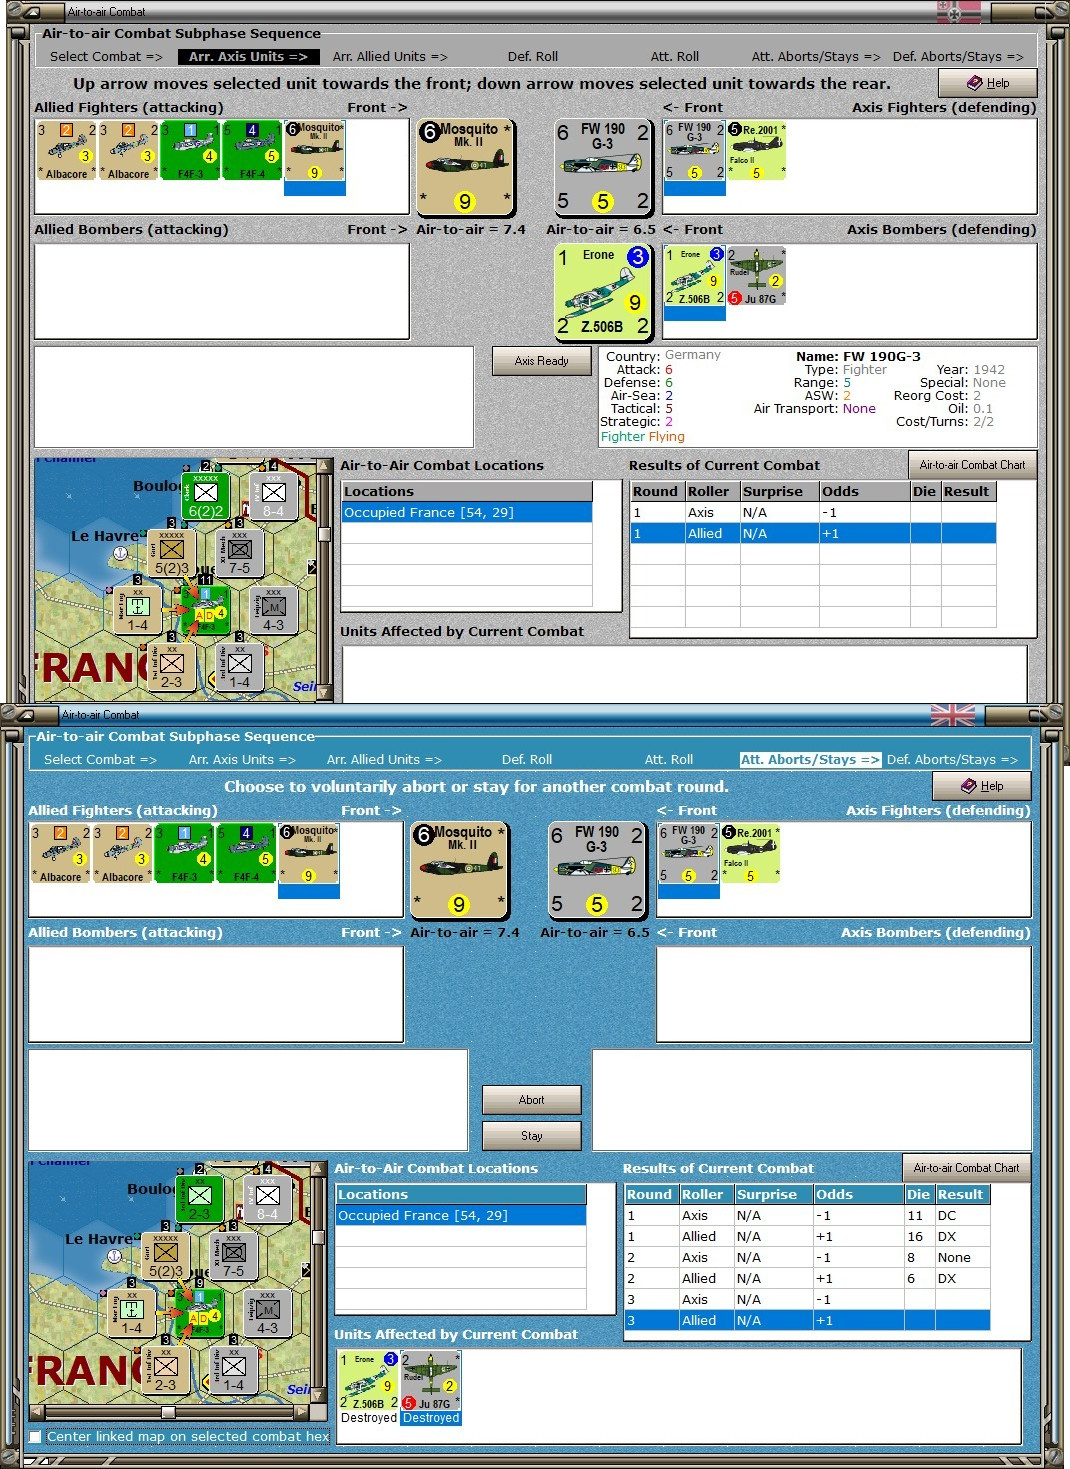Click the Abort button

[x=531, y=1100]
